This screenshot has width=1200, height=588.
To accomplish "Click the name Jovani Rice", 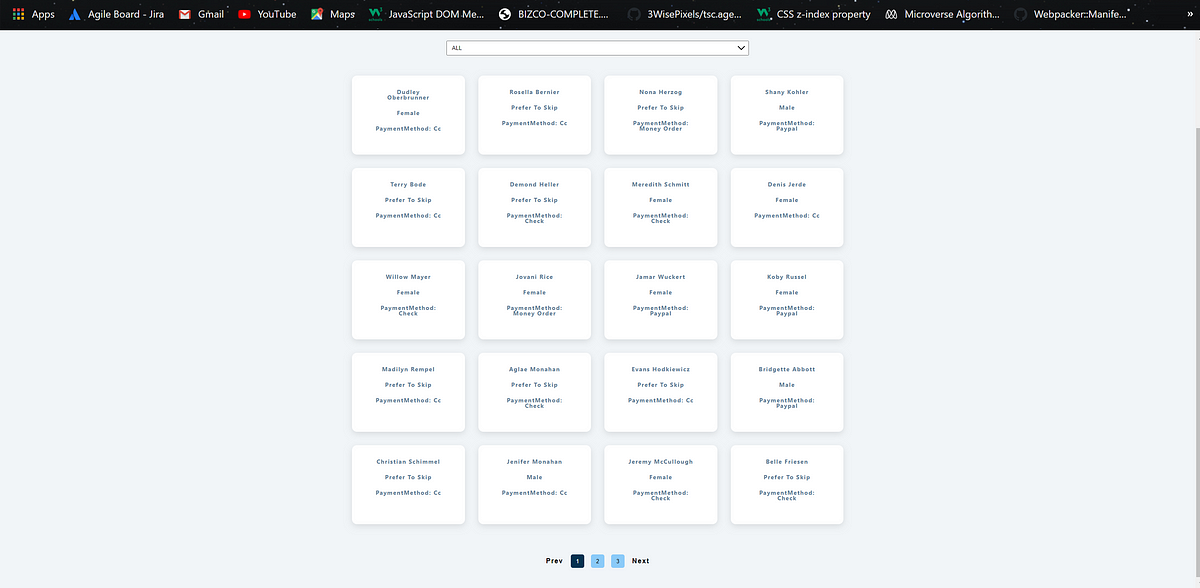I will tap(534, 277).
